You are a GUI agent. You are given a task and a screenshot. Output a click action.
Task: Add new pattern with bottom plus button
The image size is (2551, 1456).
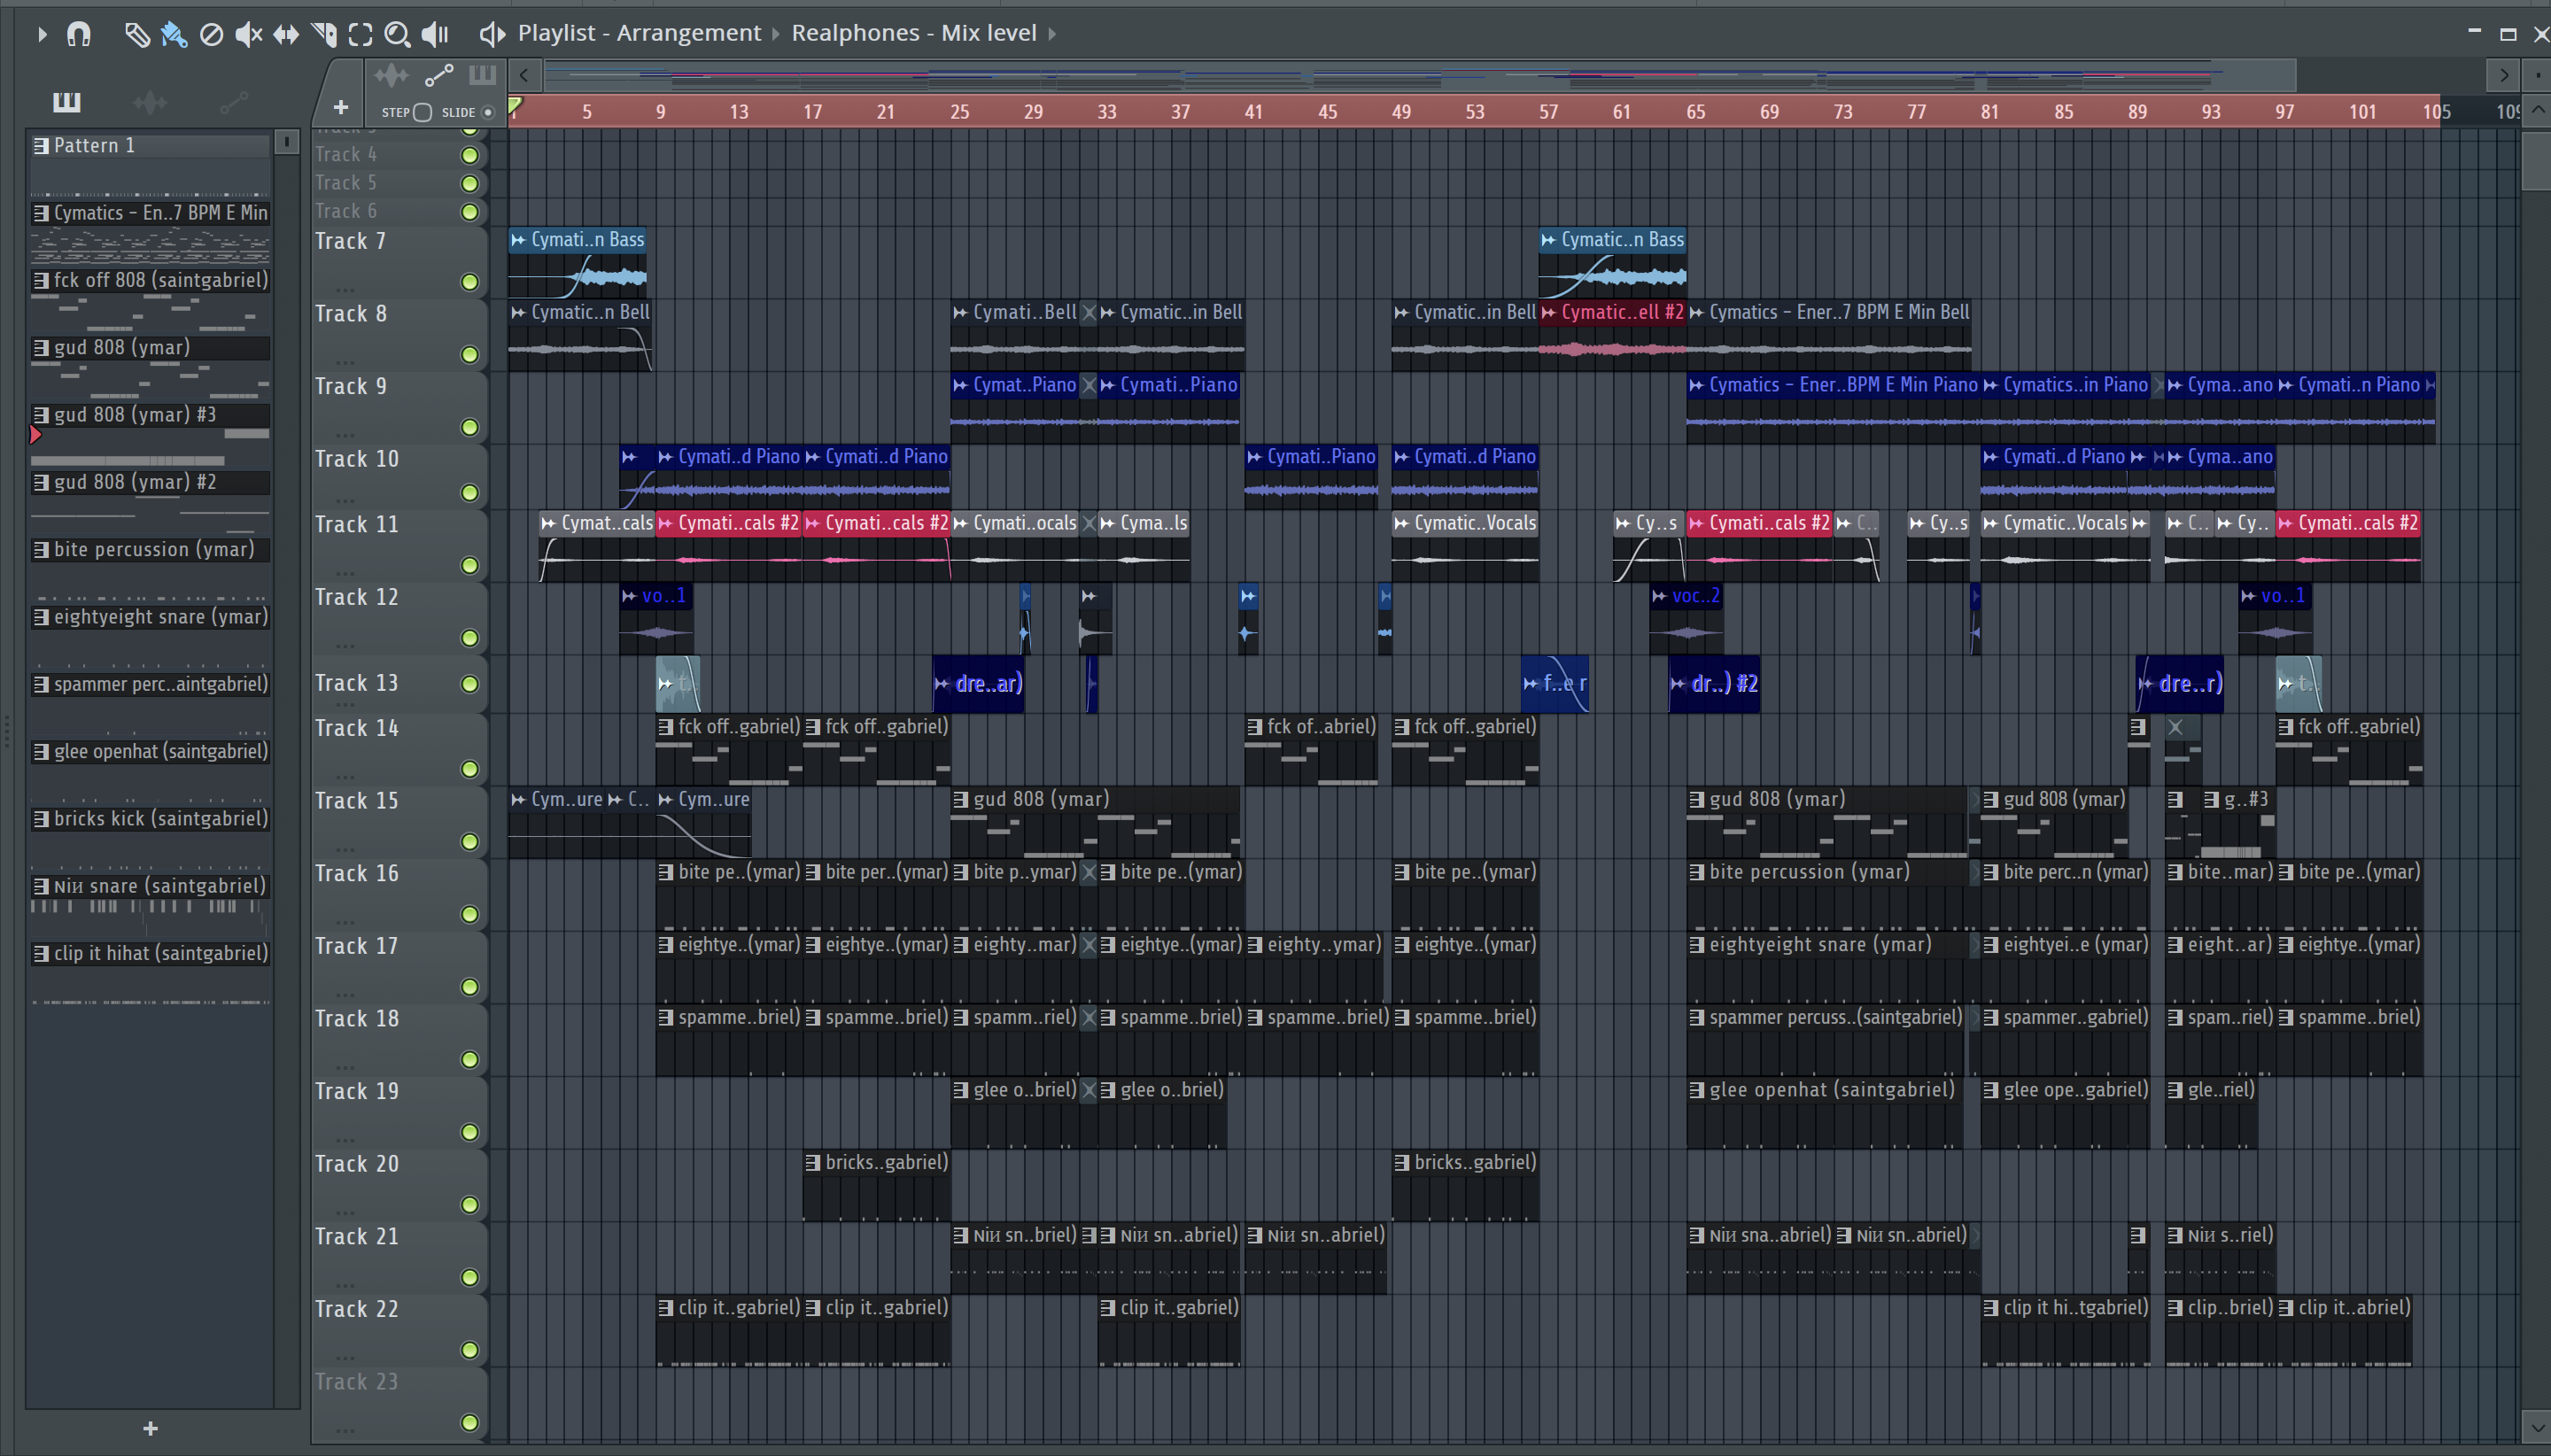coord(150,1428)
